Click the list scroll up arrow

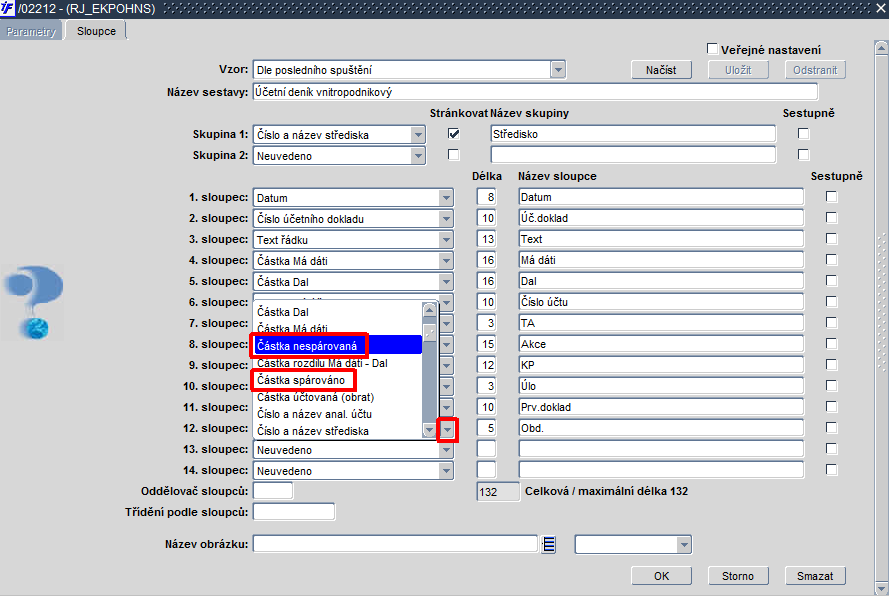429,310
